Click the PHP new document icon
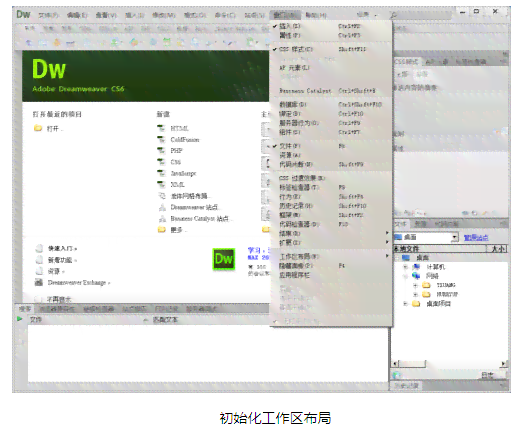 tap(161, 150)
